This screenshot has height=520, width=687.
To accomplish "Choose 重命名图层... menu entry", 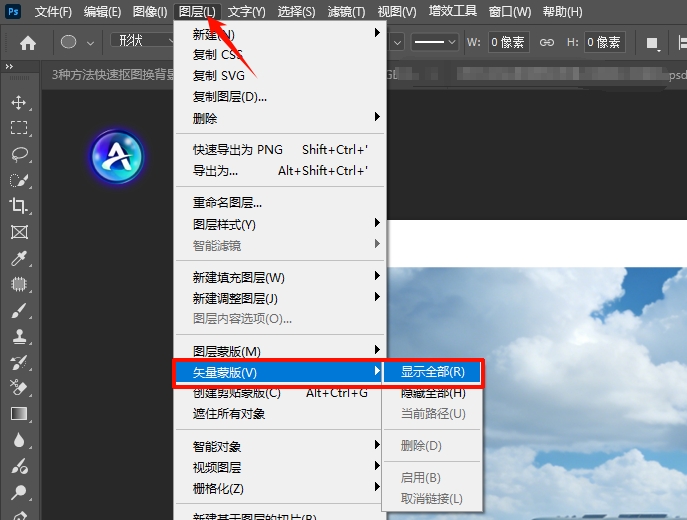I will tap(280, 203).
